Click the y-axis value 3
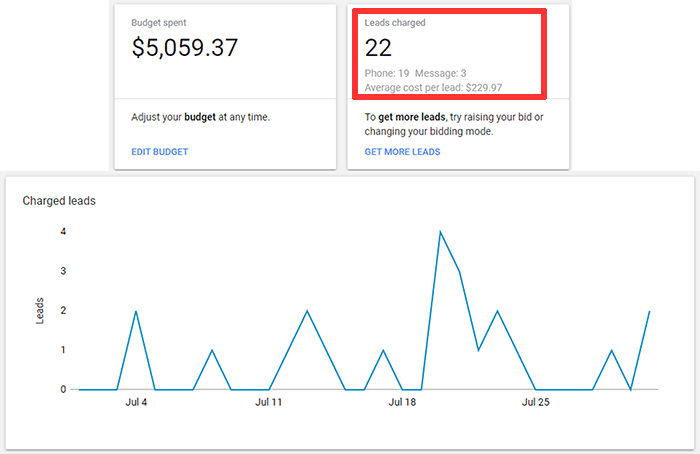 click(x=63, y=271)
